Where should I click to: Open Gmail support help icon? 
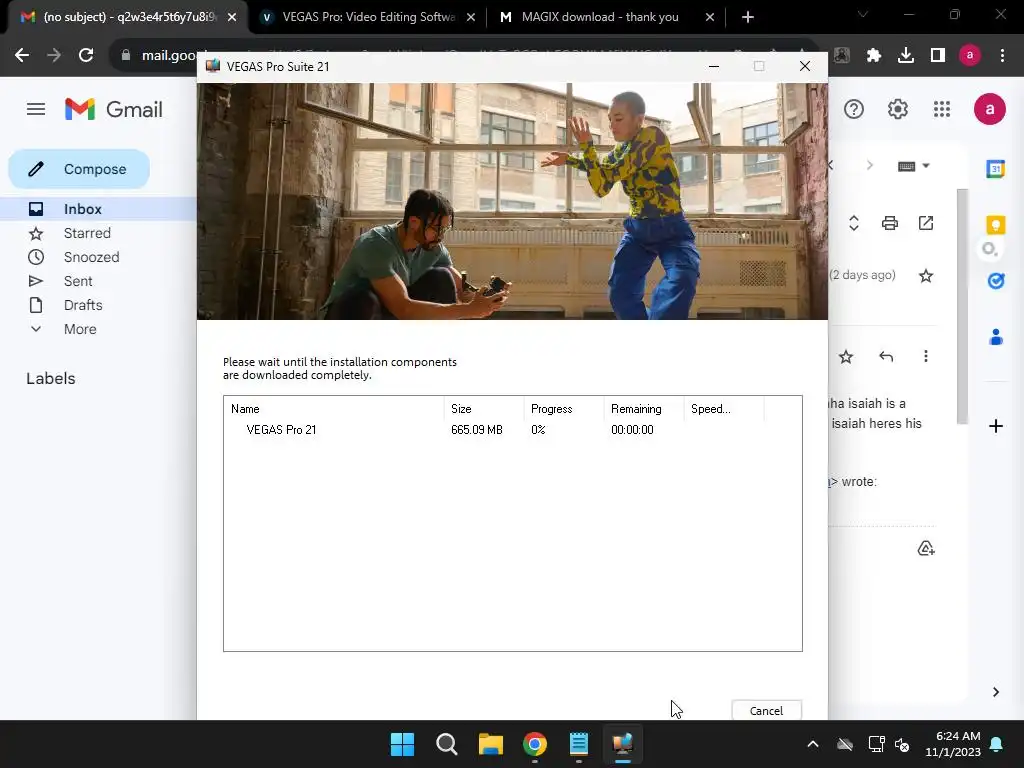pyautogui.click(x=854, y=109)
